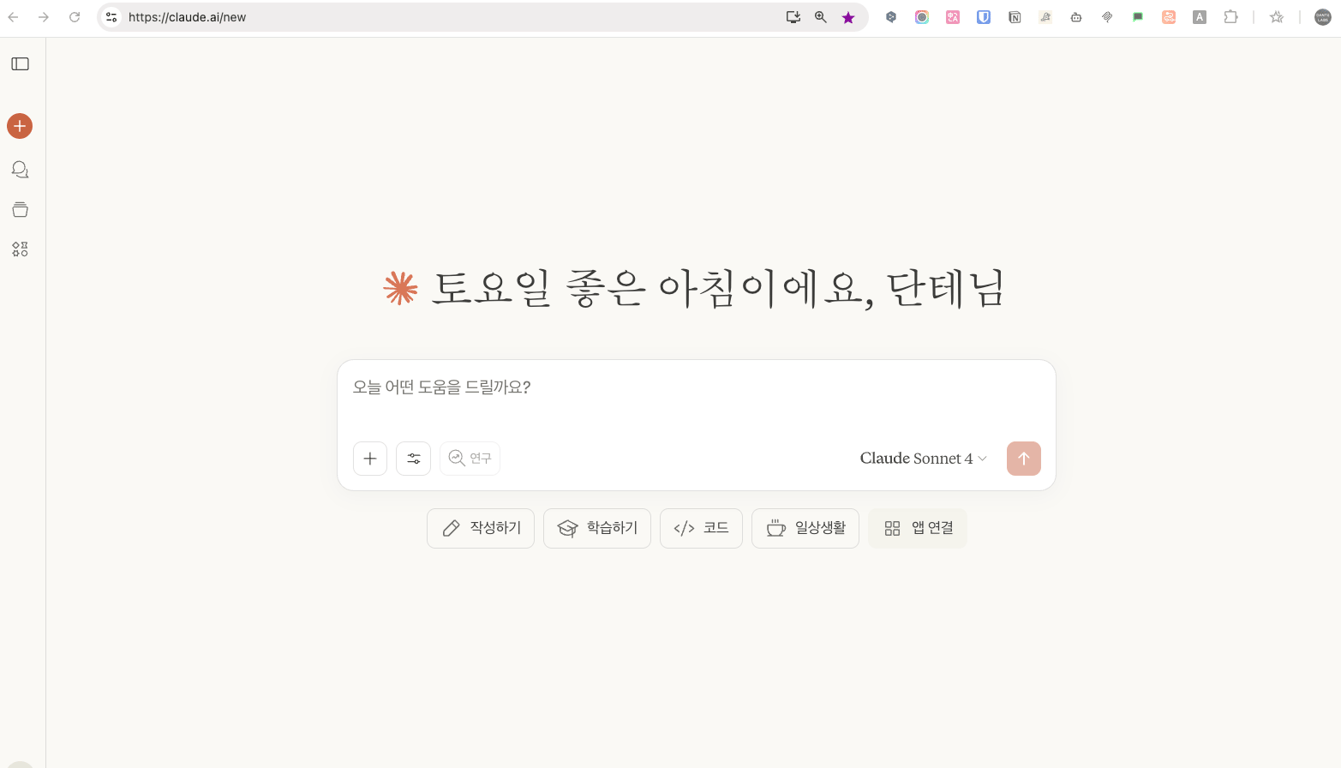Viewport: 1341px width, 768px height.
Task: Open the green chat bubble extension
Action: coord(1138,17)
